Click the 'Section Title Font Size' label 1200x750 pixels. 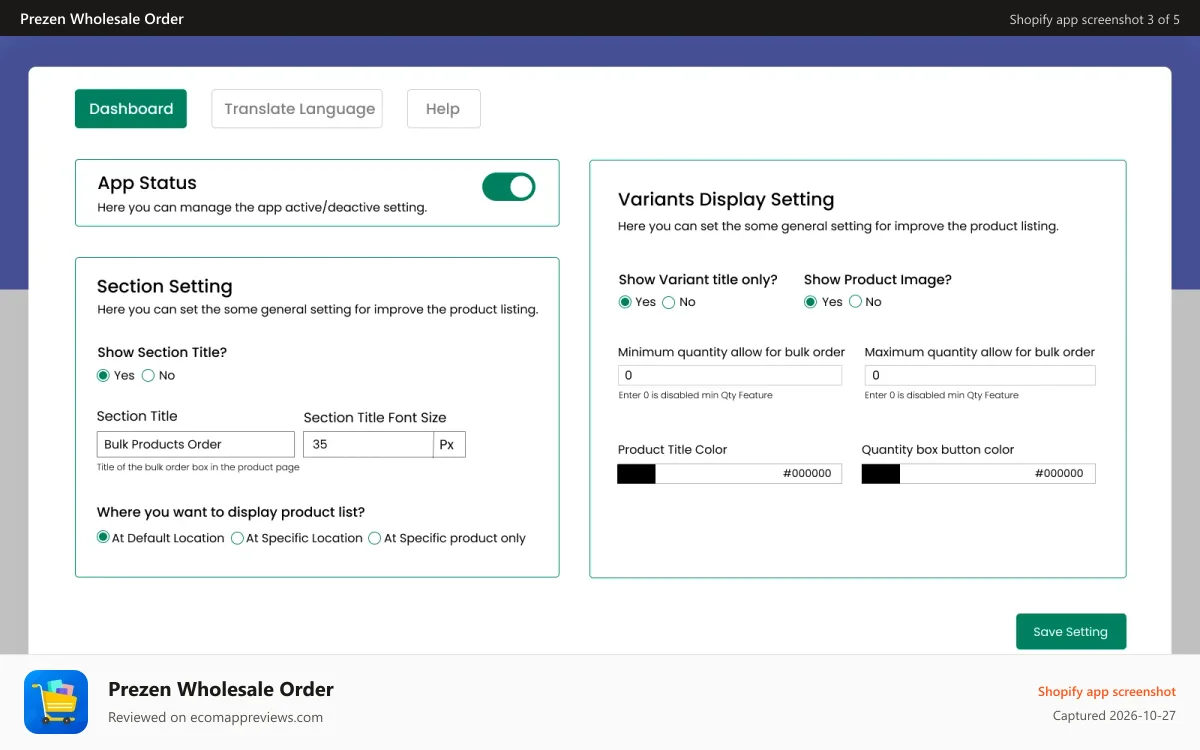point(375,418)
